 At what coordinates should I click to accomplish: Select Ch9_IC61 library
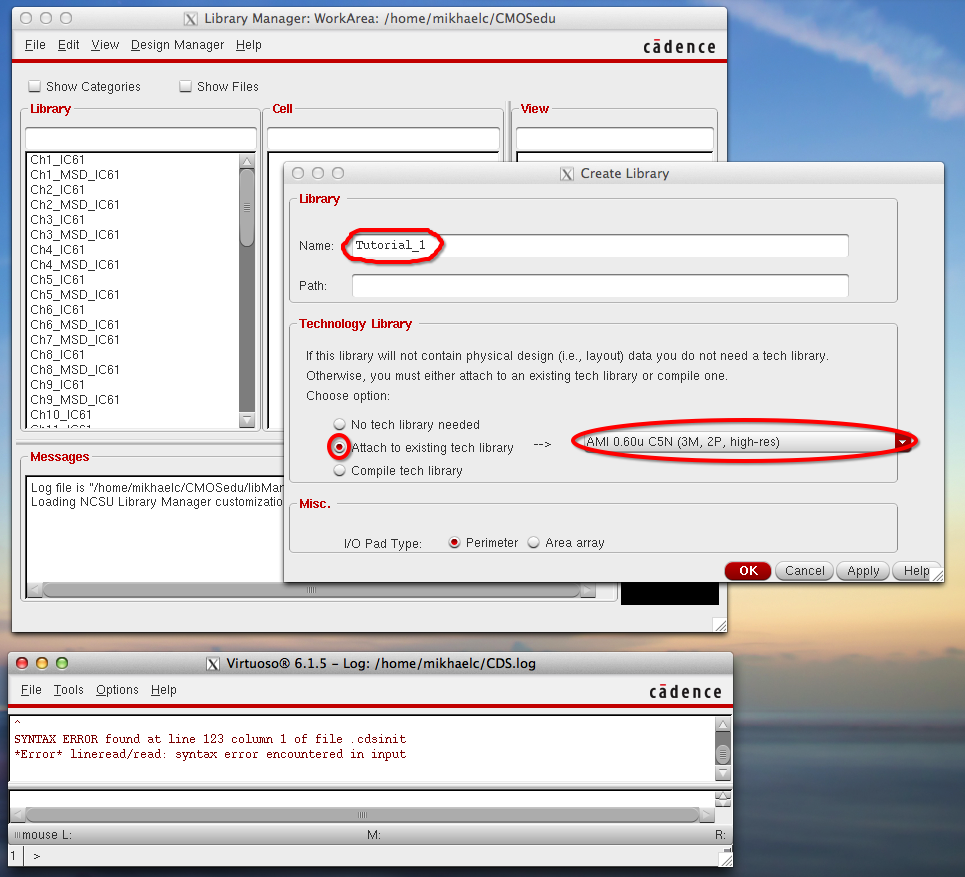point(57,385)
